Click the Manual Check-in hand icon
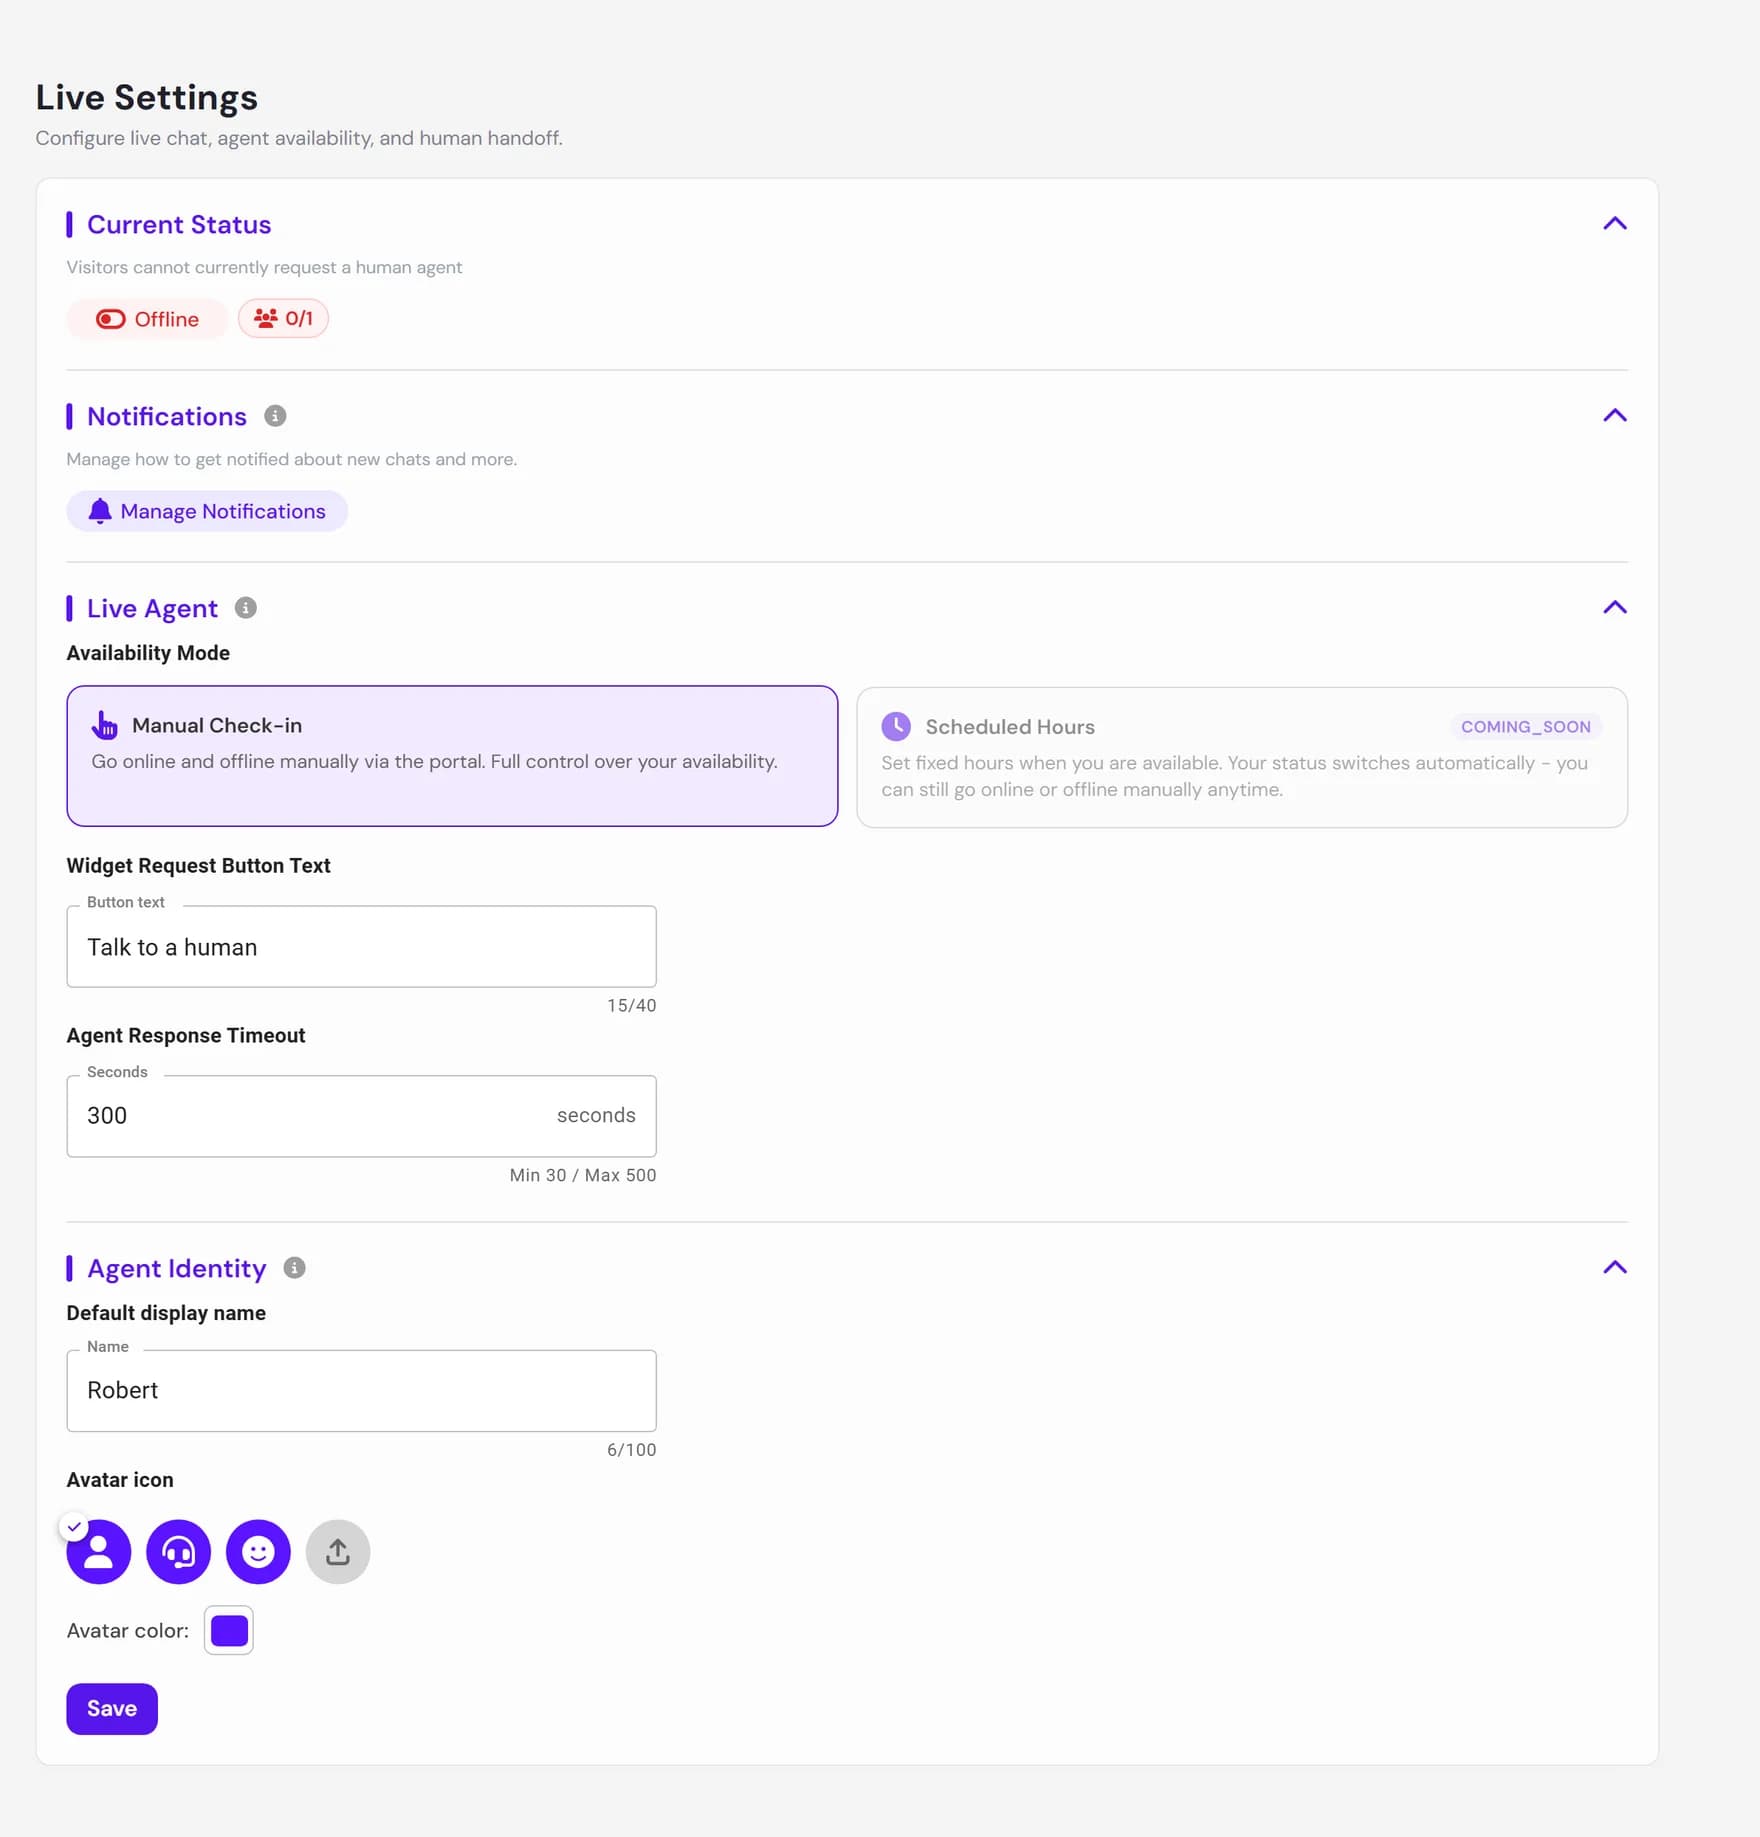The height and width of the screenshot is (1837, 1760). [104, 725]
